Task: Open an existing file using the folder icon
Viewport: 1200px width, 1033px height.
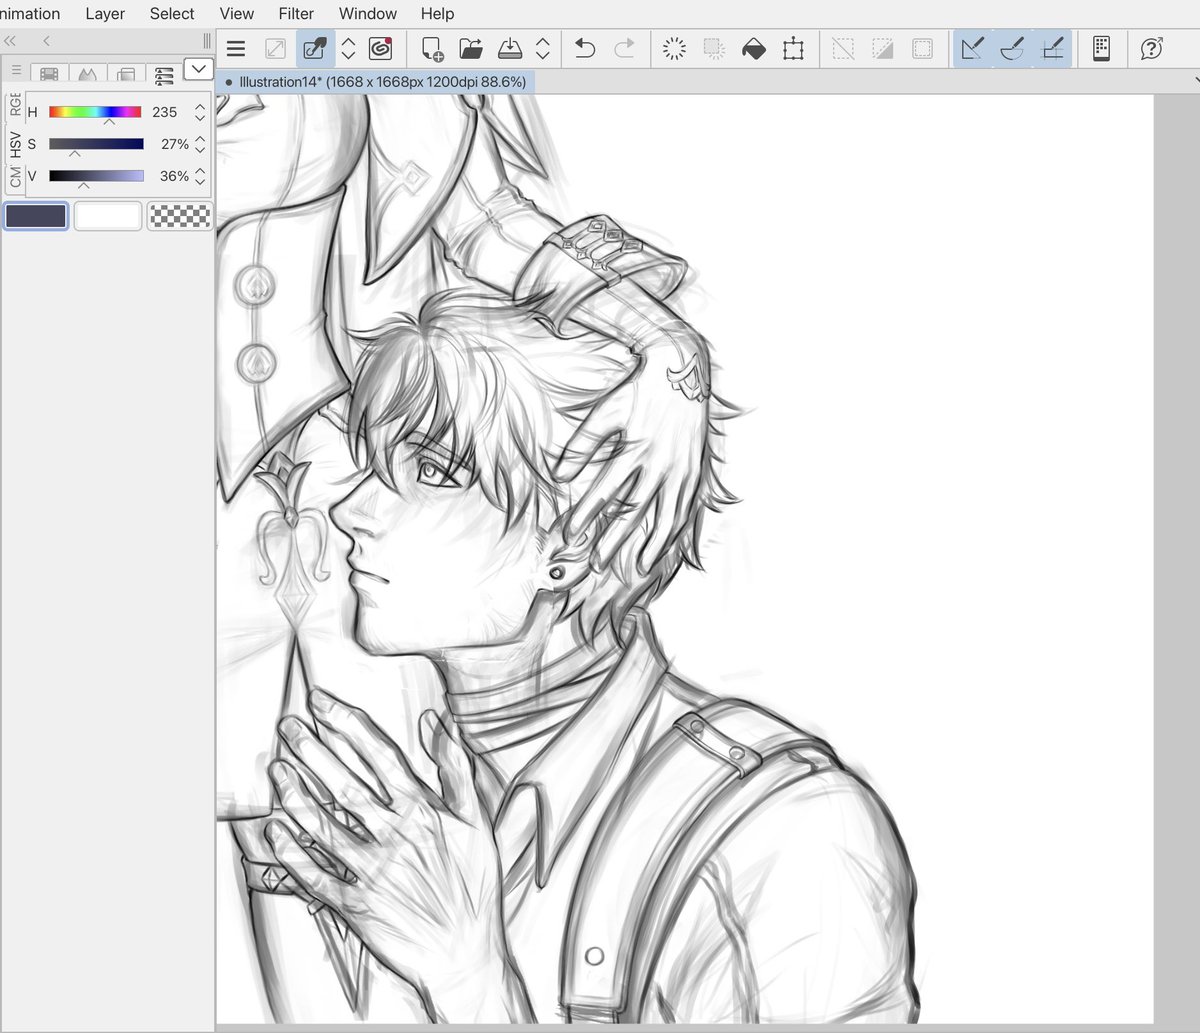Action: (470, 48)
